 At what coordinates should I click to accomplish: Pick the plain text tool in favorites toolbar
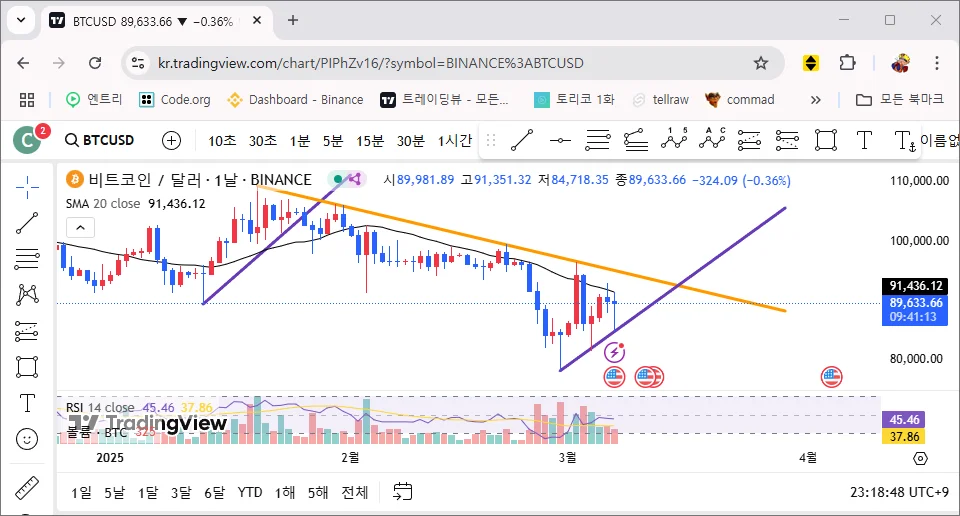click(864, 140)
